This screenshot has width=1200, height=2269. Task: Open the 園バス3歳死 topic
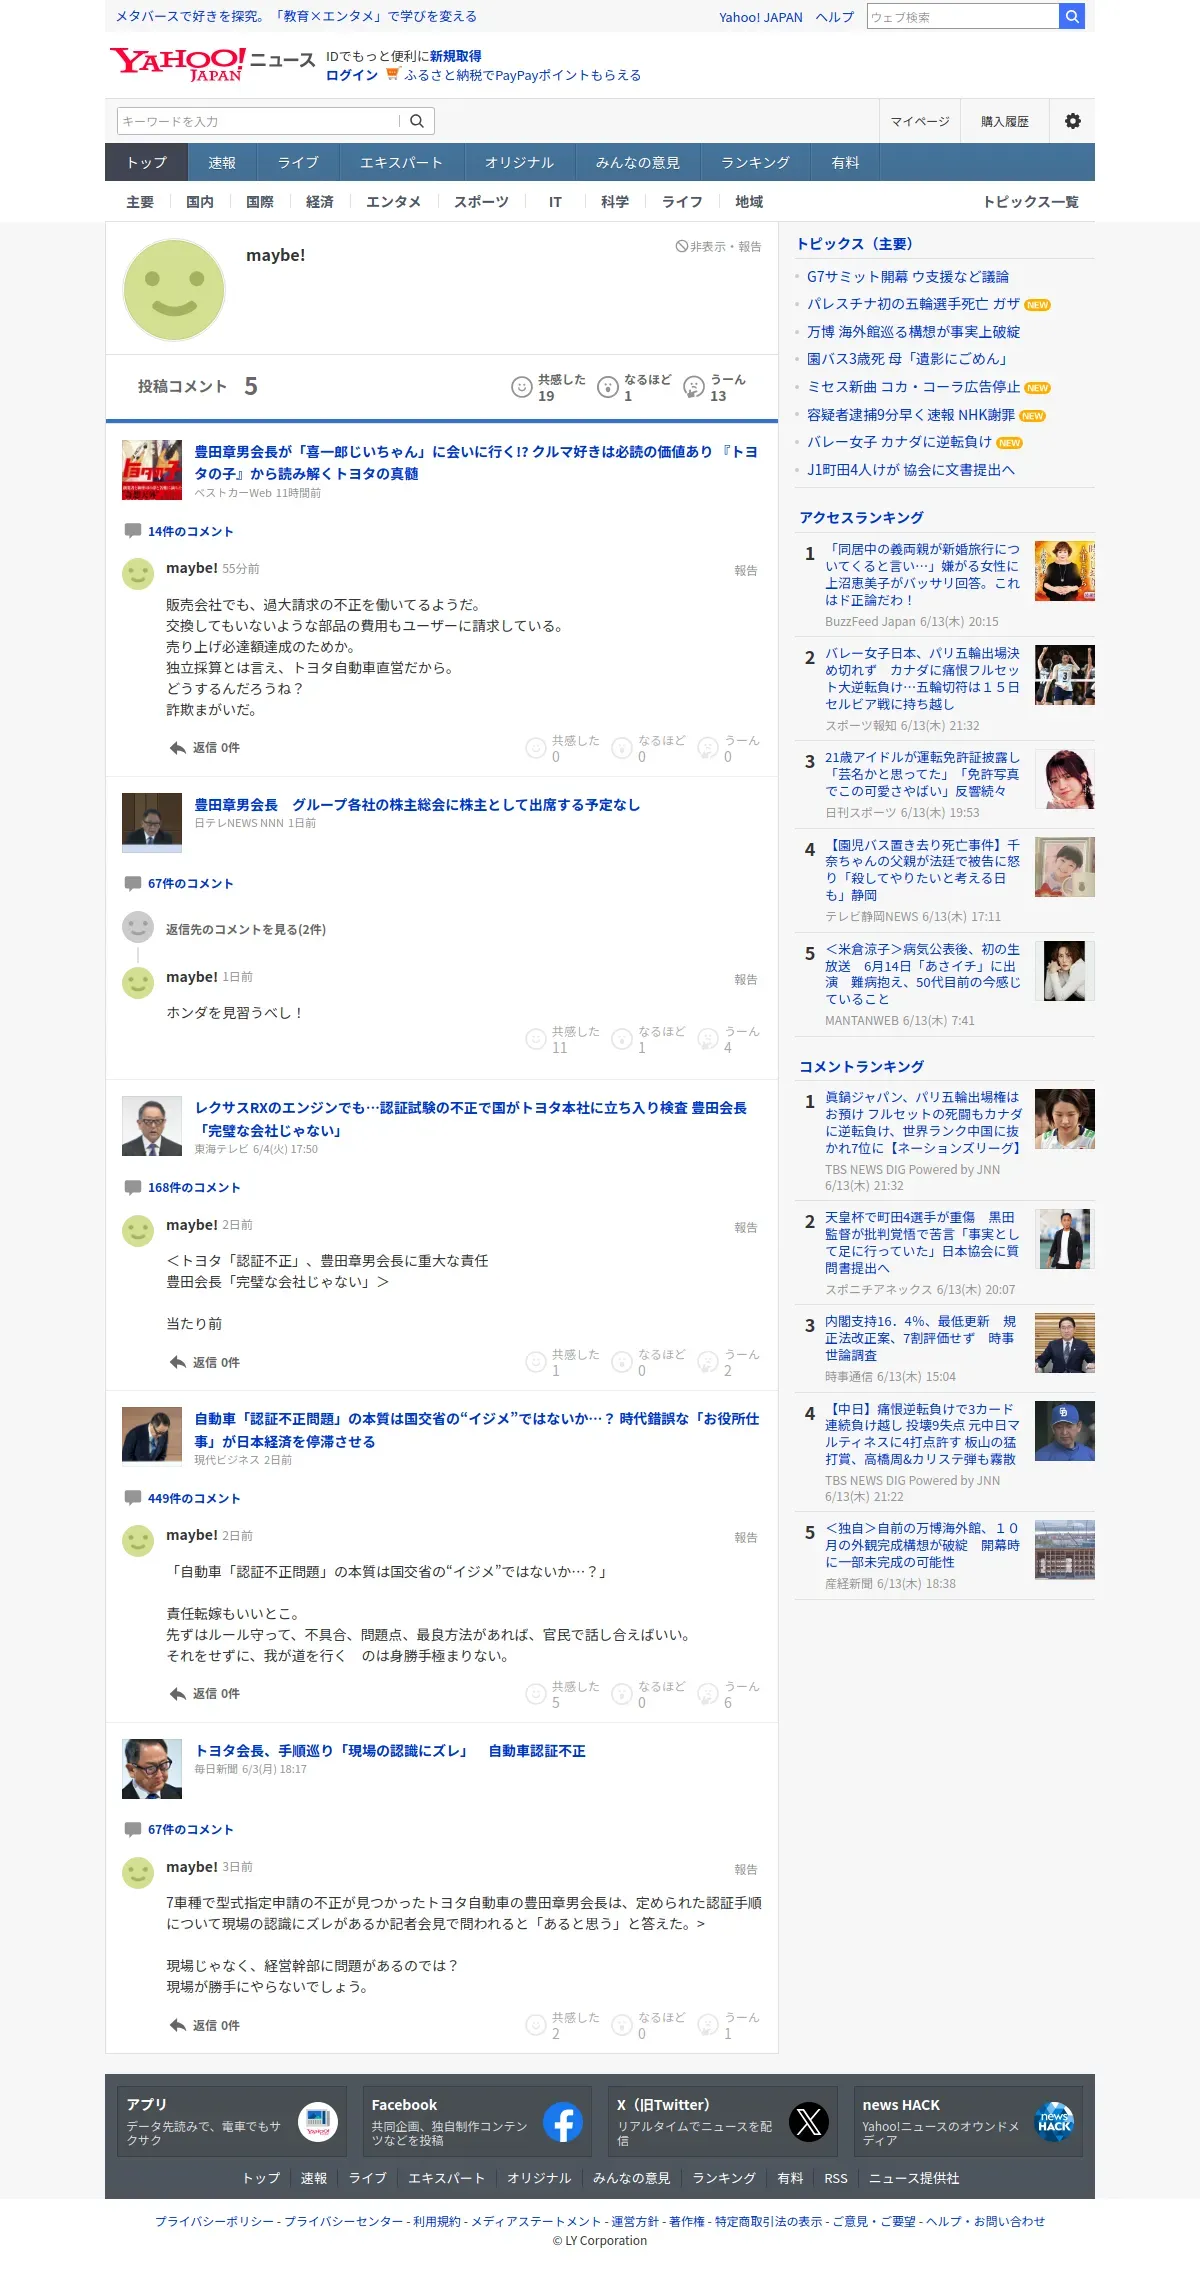click(910, 359)
